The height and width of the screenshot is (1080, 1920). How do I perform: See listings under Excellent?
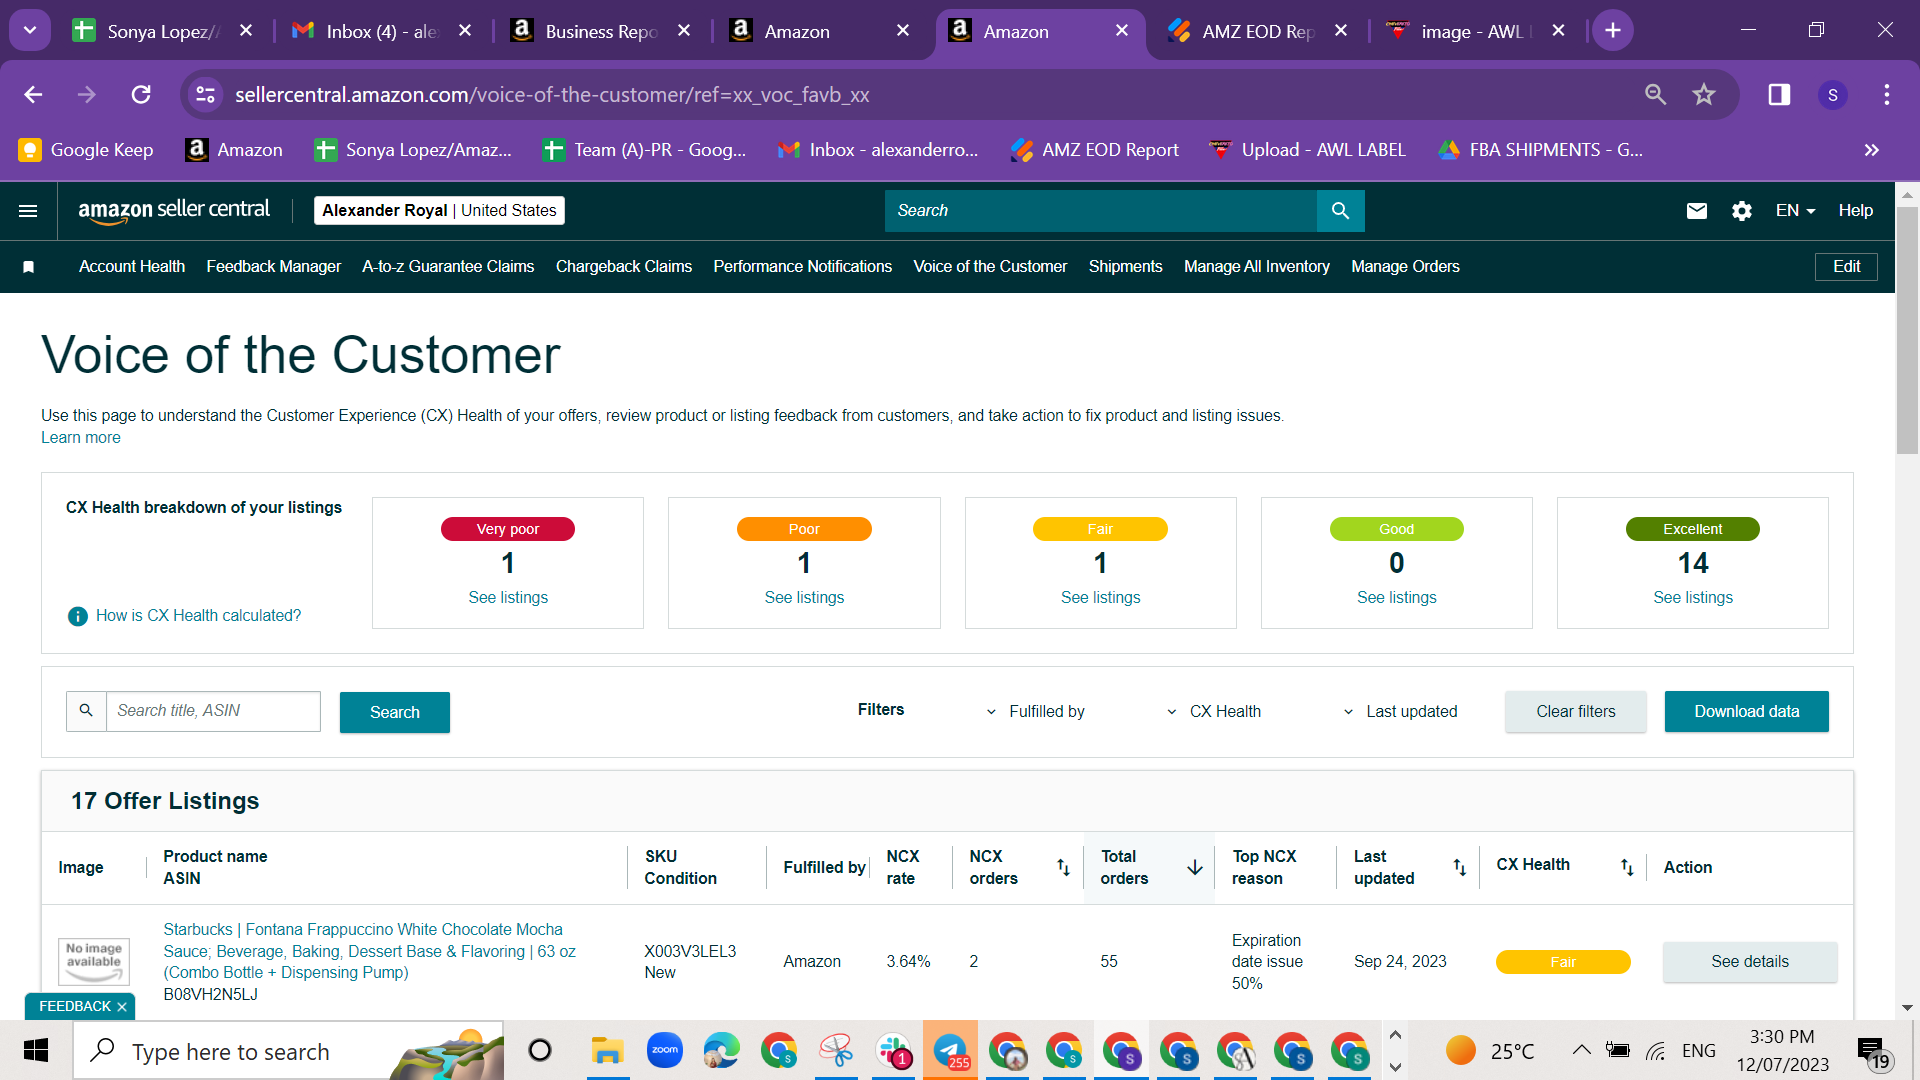pyautogui.click(x=1693, y=598)
